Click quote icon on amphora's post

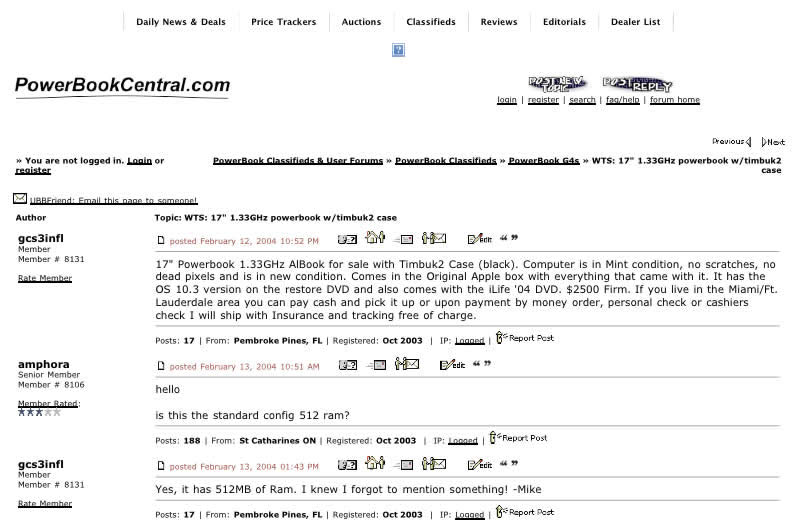click(x=481, y=365)
